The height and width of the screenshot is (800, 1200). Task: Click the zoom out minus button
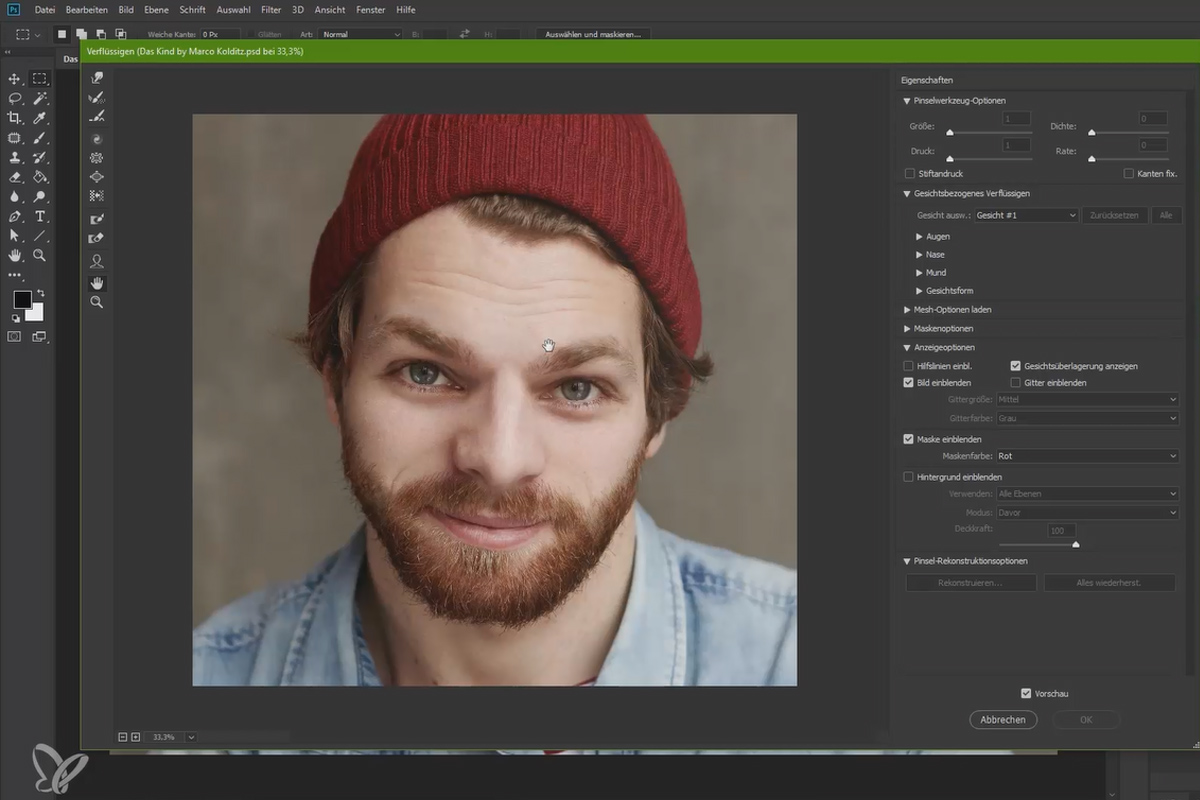(x=123, y=737)
